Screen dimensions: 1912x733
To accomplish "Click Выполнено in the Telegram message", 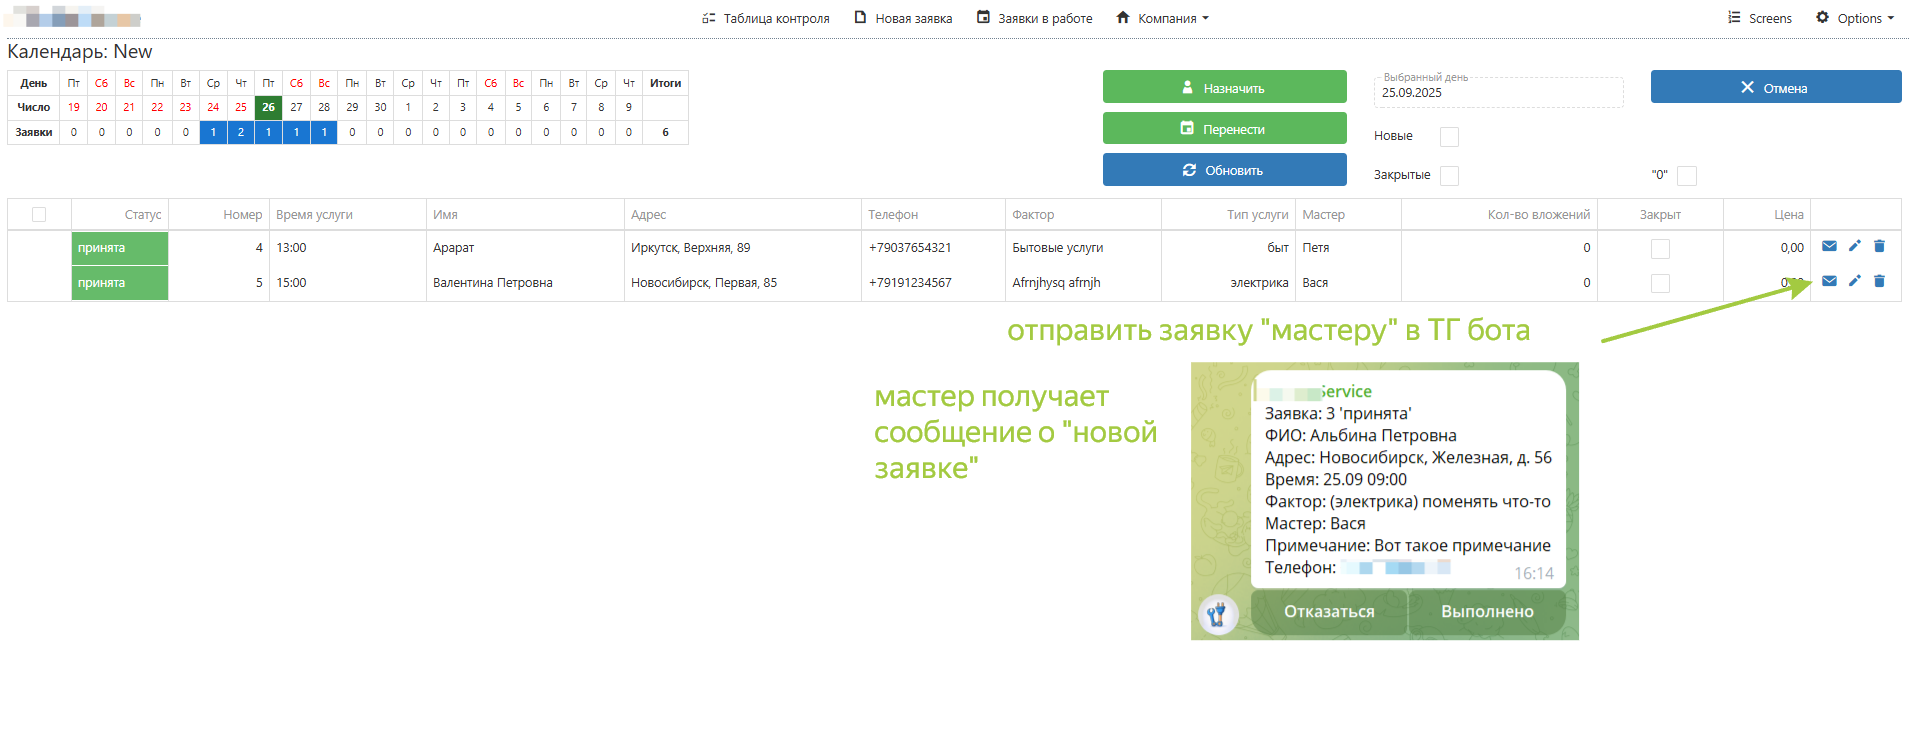I will point(1487,612).
